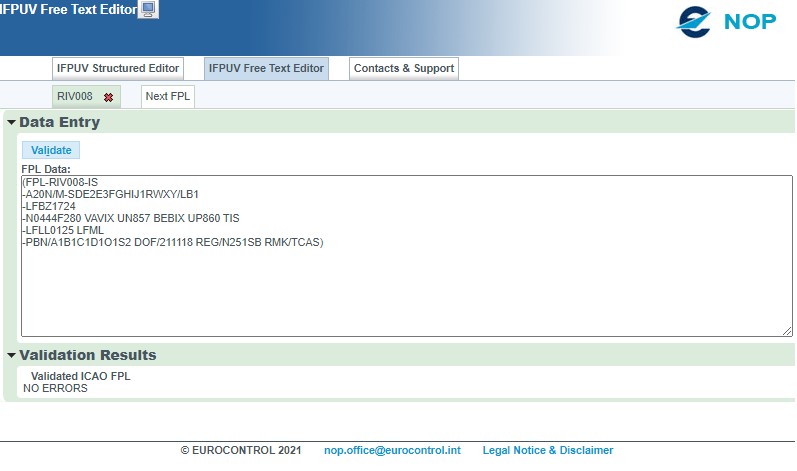Open the Legal Notice & Disclaimer link
The image size is (797, 471).
coord(548,450)
